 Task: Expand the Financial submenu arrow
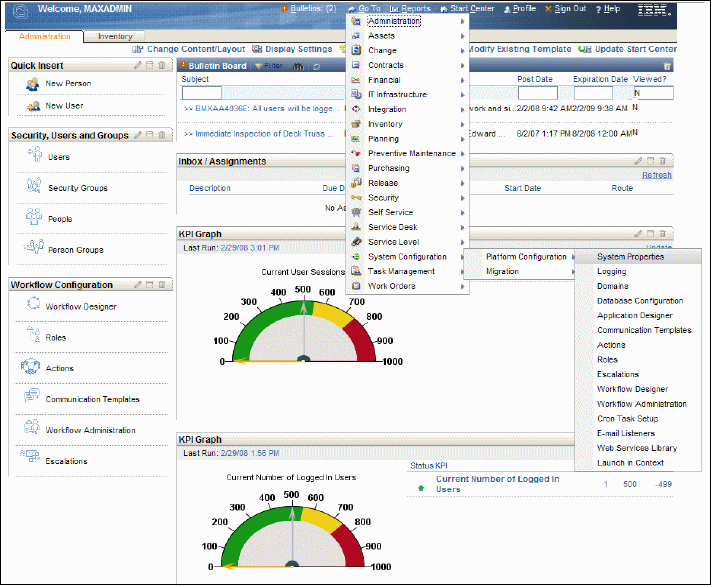[463, 80]
